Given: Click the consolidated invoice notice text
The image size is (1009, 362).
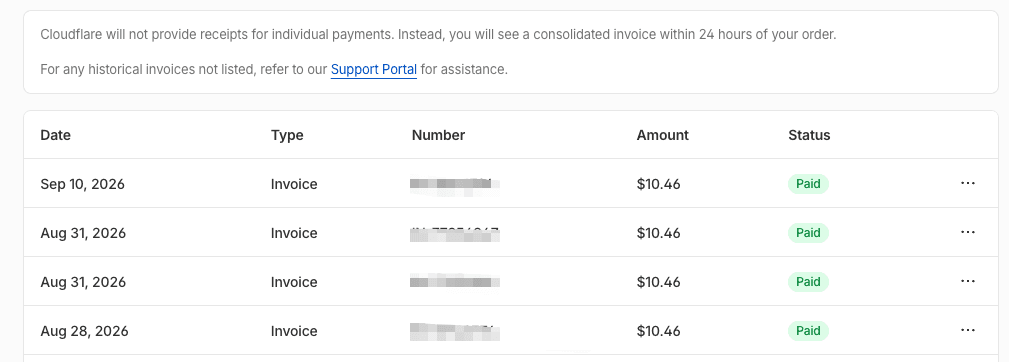Looking at the screenshot, I should pos(438,35).
